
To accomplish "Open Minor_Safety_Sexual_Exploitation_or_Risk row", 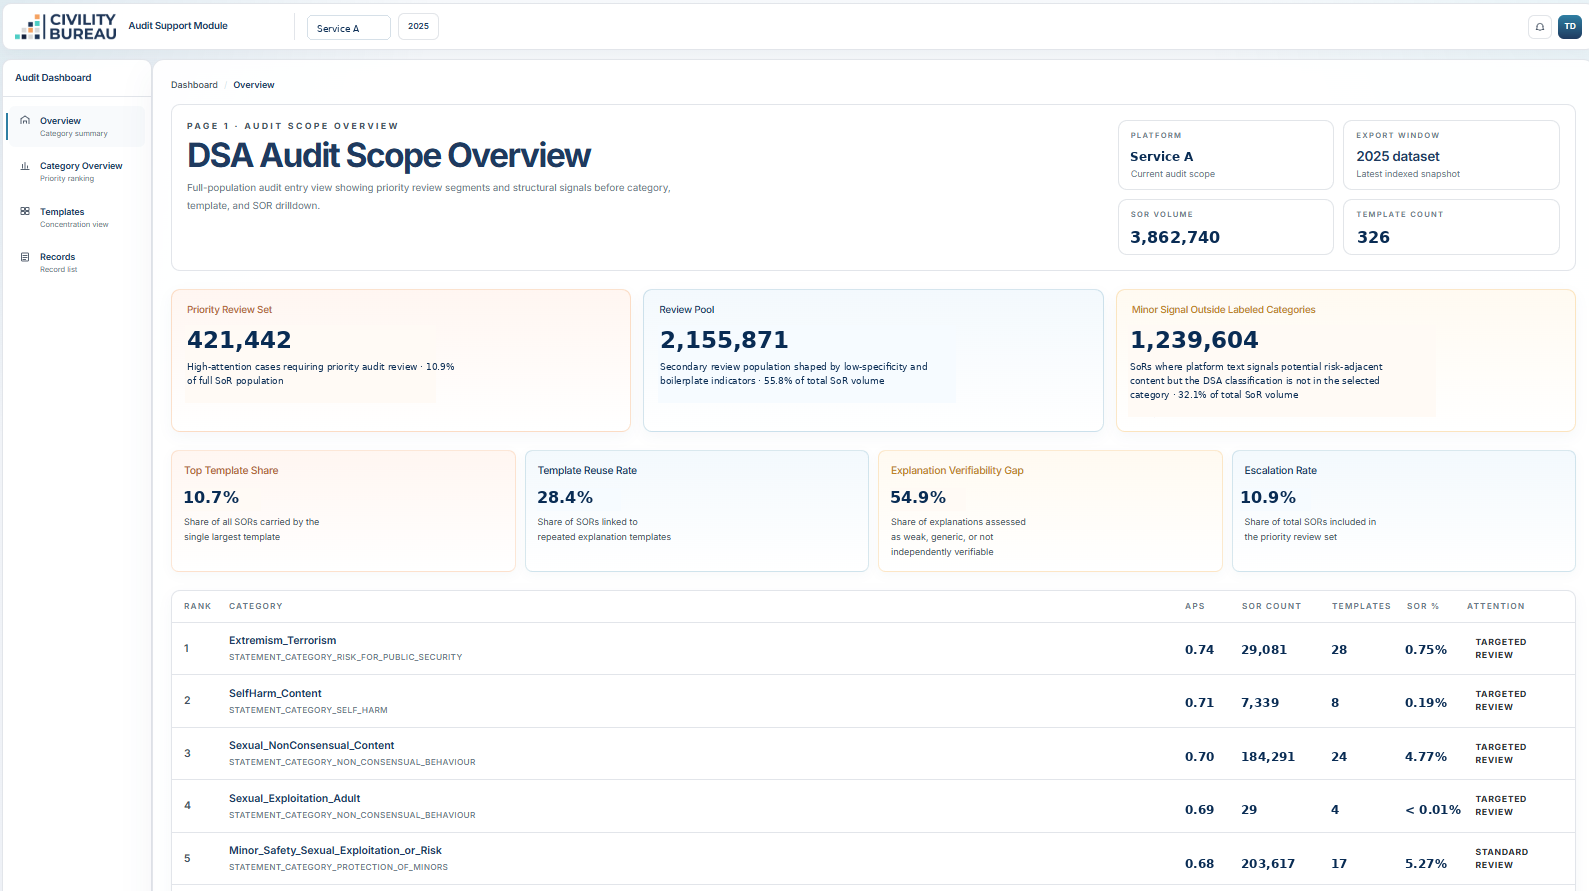I will 873,859.
